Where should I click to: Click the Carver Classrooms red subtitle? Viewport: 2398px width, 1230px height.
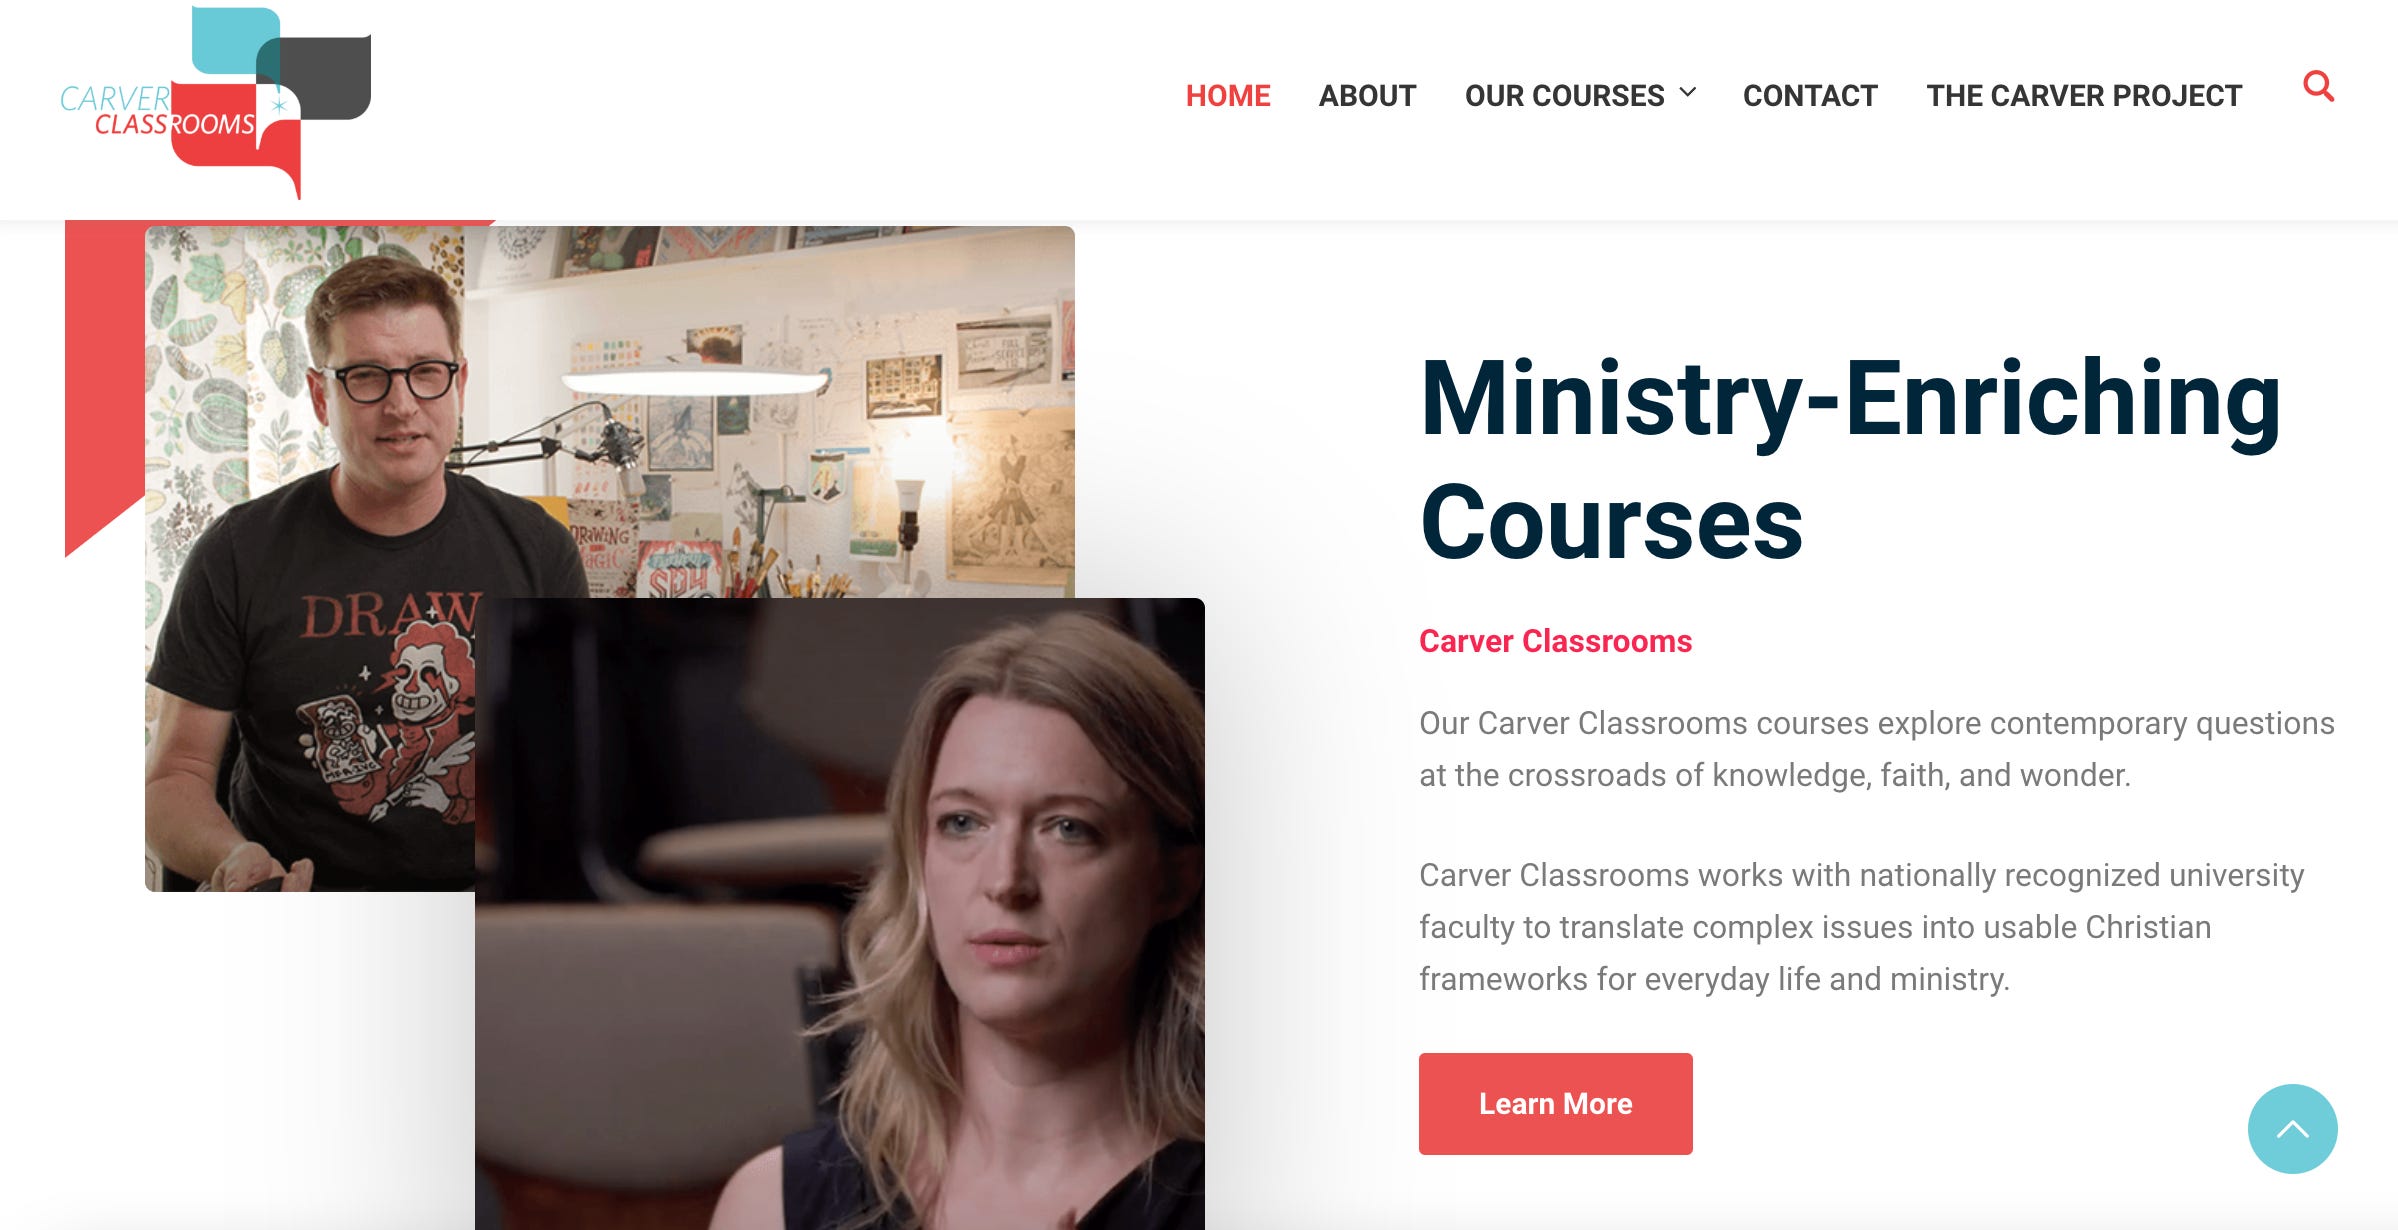[x=1555, y=641]
